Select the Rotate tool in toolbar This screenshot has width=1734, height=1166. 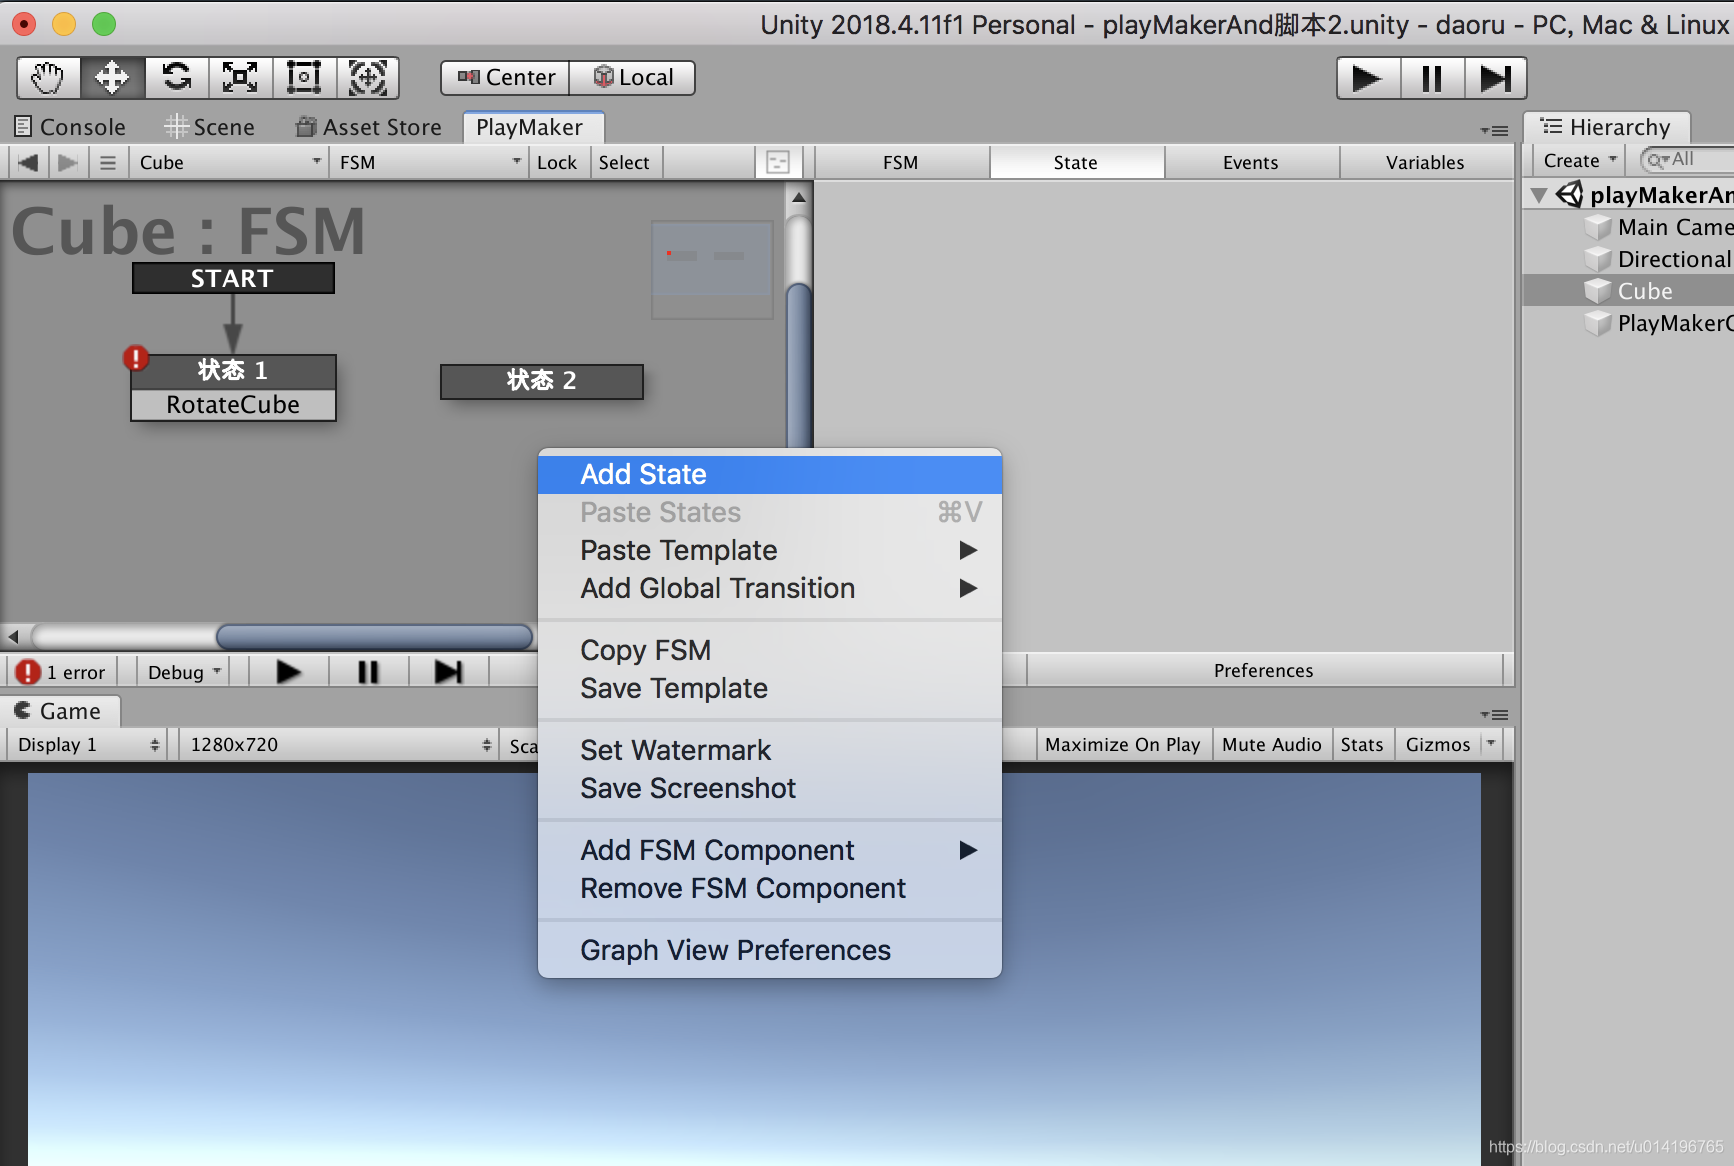(177, 78)
